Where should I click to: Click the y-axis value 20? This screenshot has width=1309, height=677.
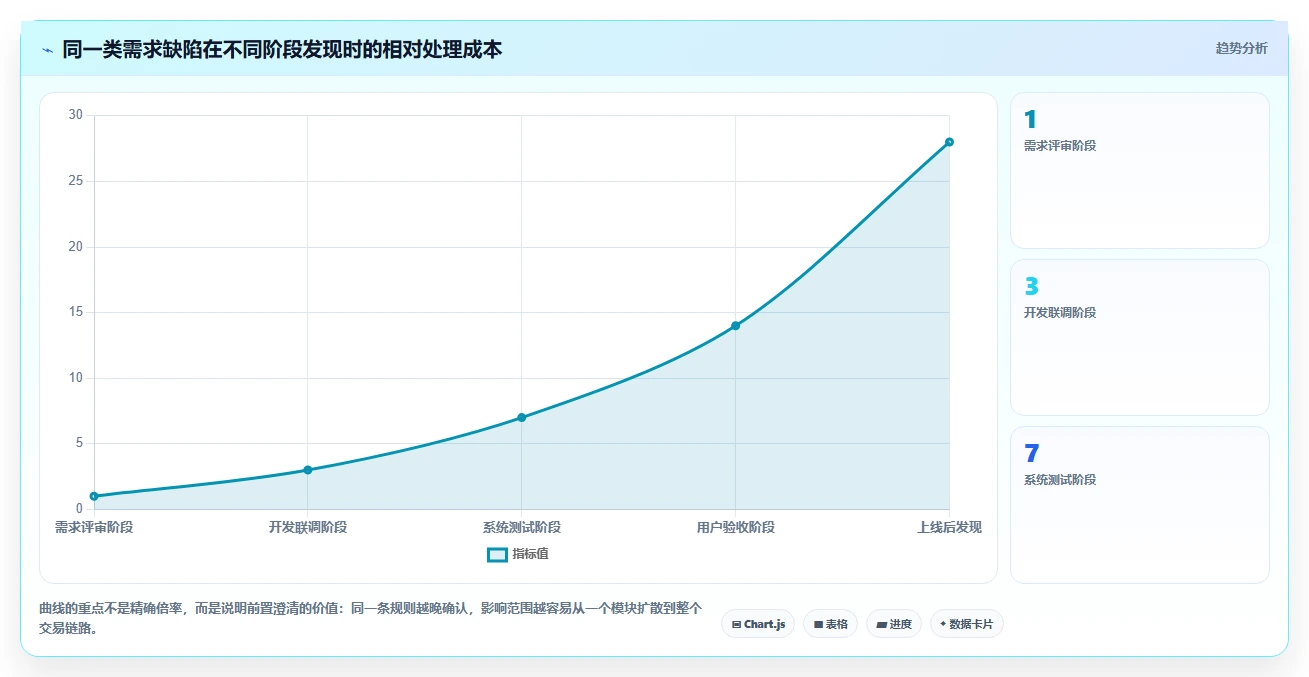pyautogui.click(x=76, y=247)
